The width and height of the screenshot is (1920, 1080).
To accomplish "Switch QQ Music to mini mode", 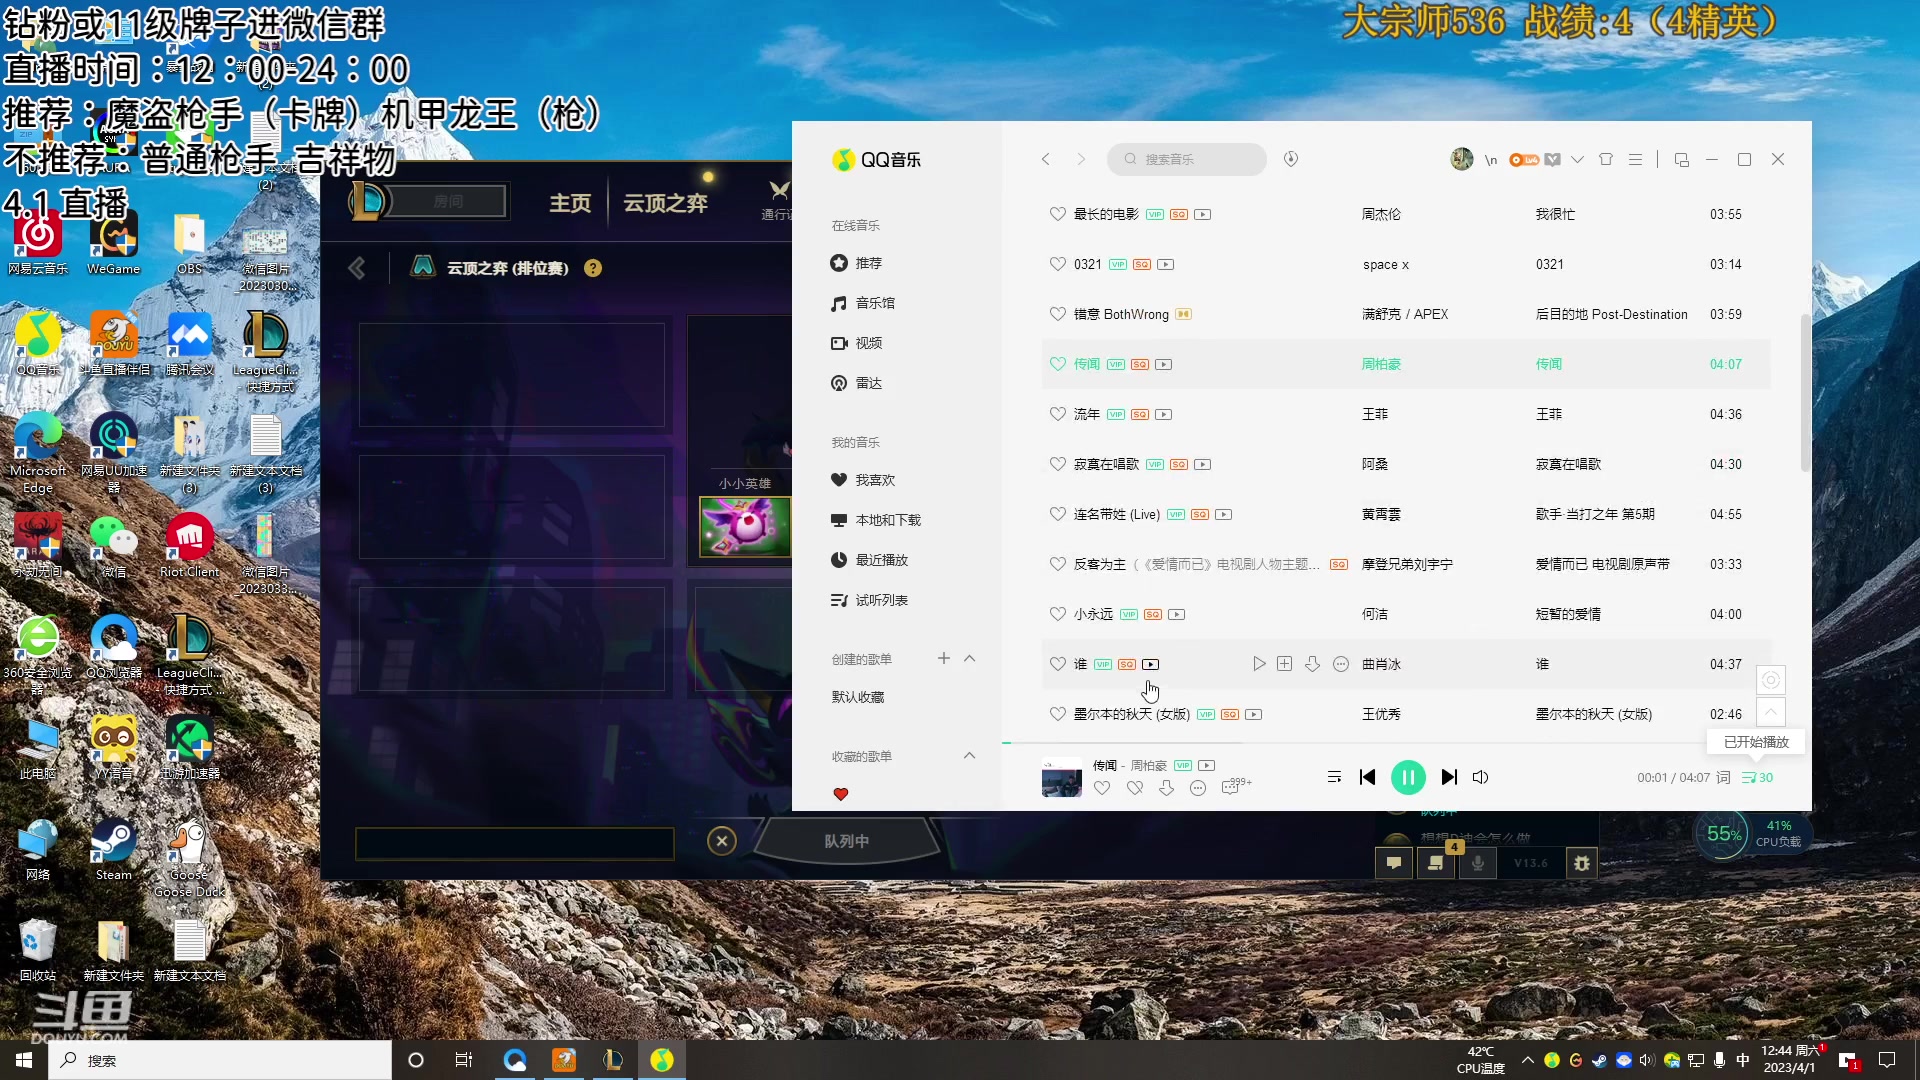I will pyautogui.click(x=1682, y=160).
